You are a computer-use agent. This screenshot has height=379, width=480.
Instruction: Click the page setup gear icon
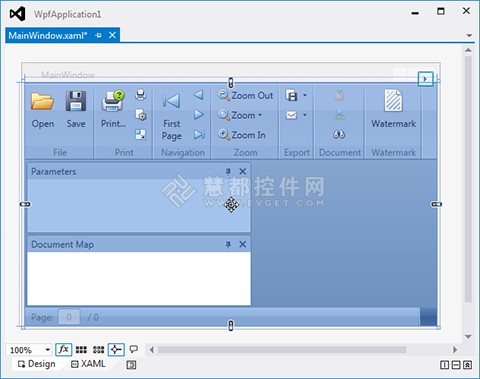141,115
